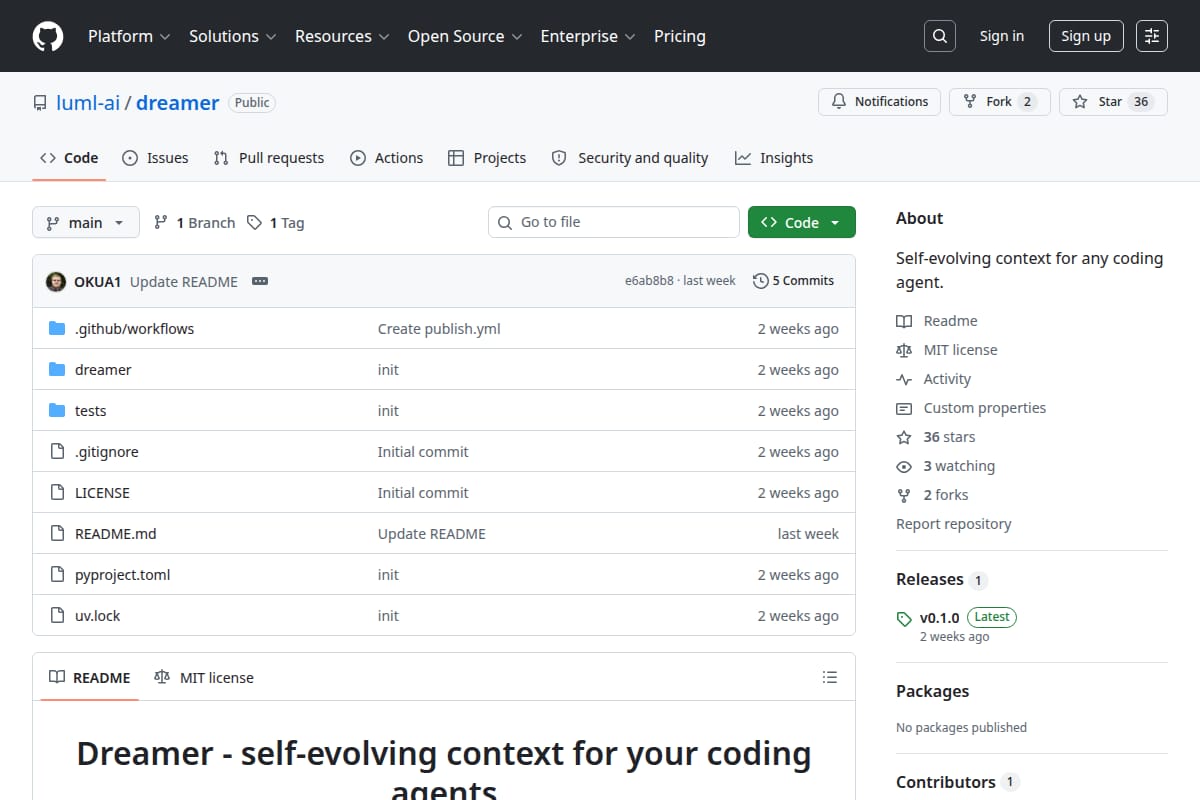
Task: Click the v0.1.0 release tag icon
Action: point(904,619)
